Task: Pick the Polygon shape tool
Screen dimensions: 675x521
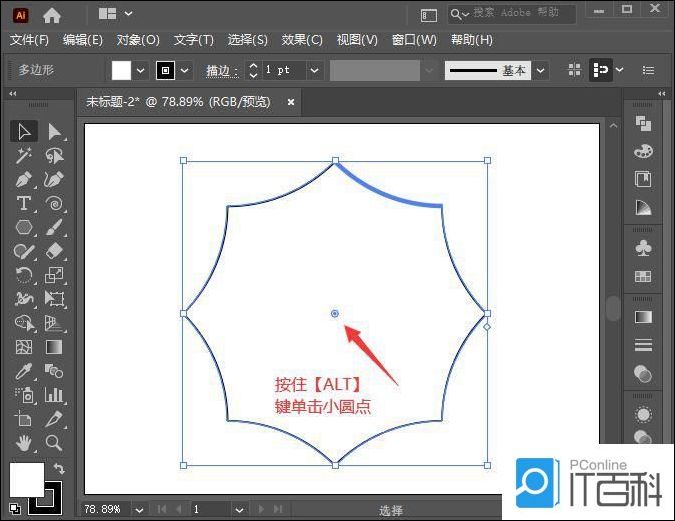Action: click(x=24, y=228)
